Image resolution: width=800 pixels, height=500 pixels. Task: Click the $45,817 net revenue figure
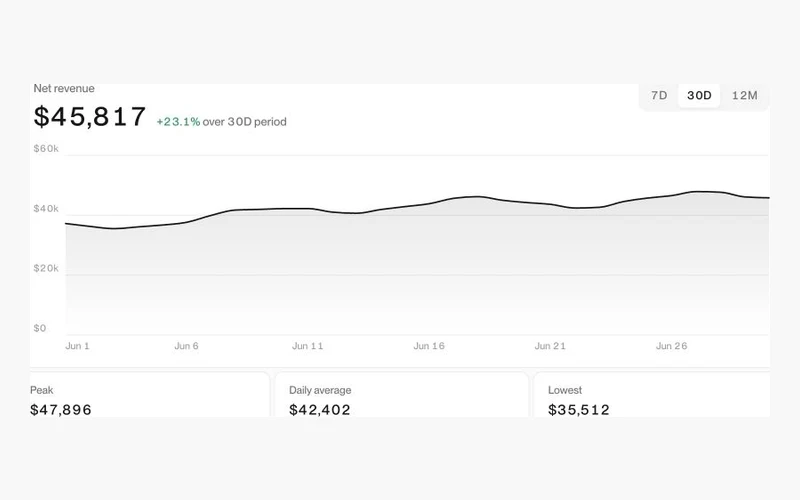pyautogui.click(x=90, y=116)
